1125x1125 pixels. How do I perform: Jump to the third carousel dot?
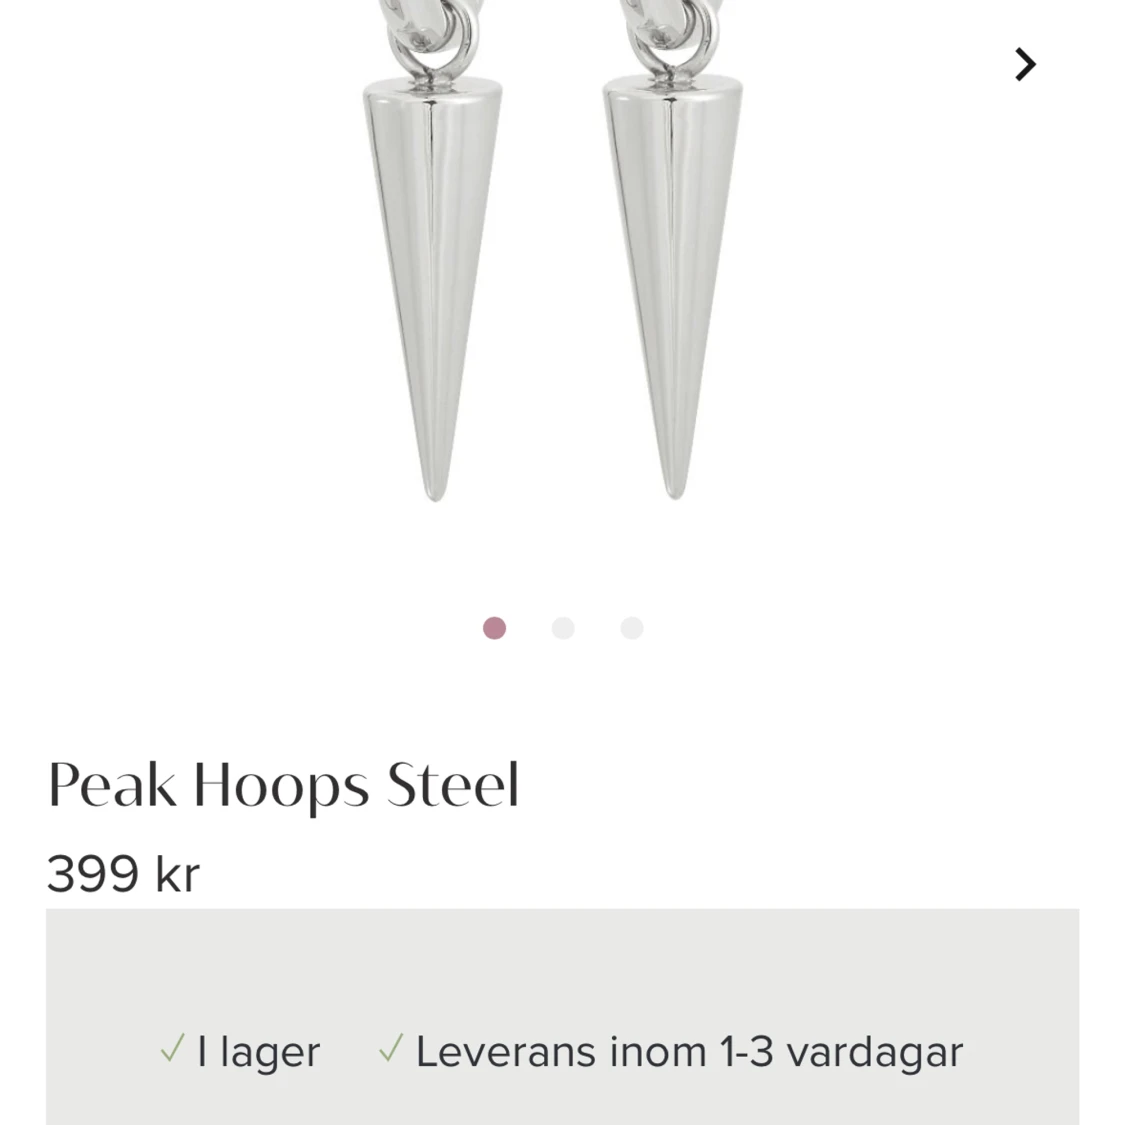point(632,628)
